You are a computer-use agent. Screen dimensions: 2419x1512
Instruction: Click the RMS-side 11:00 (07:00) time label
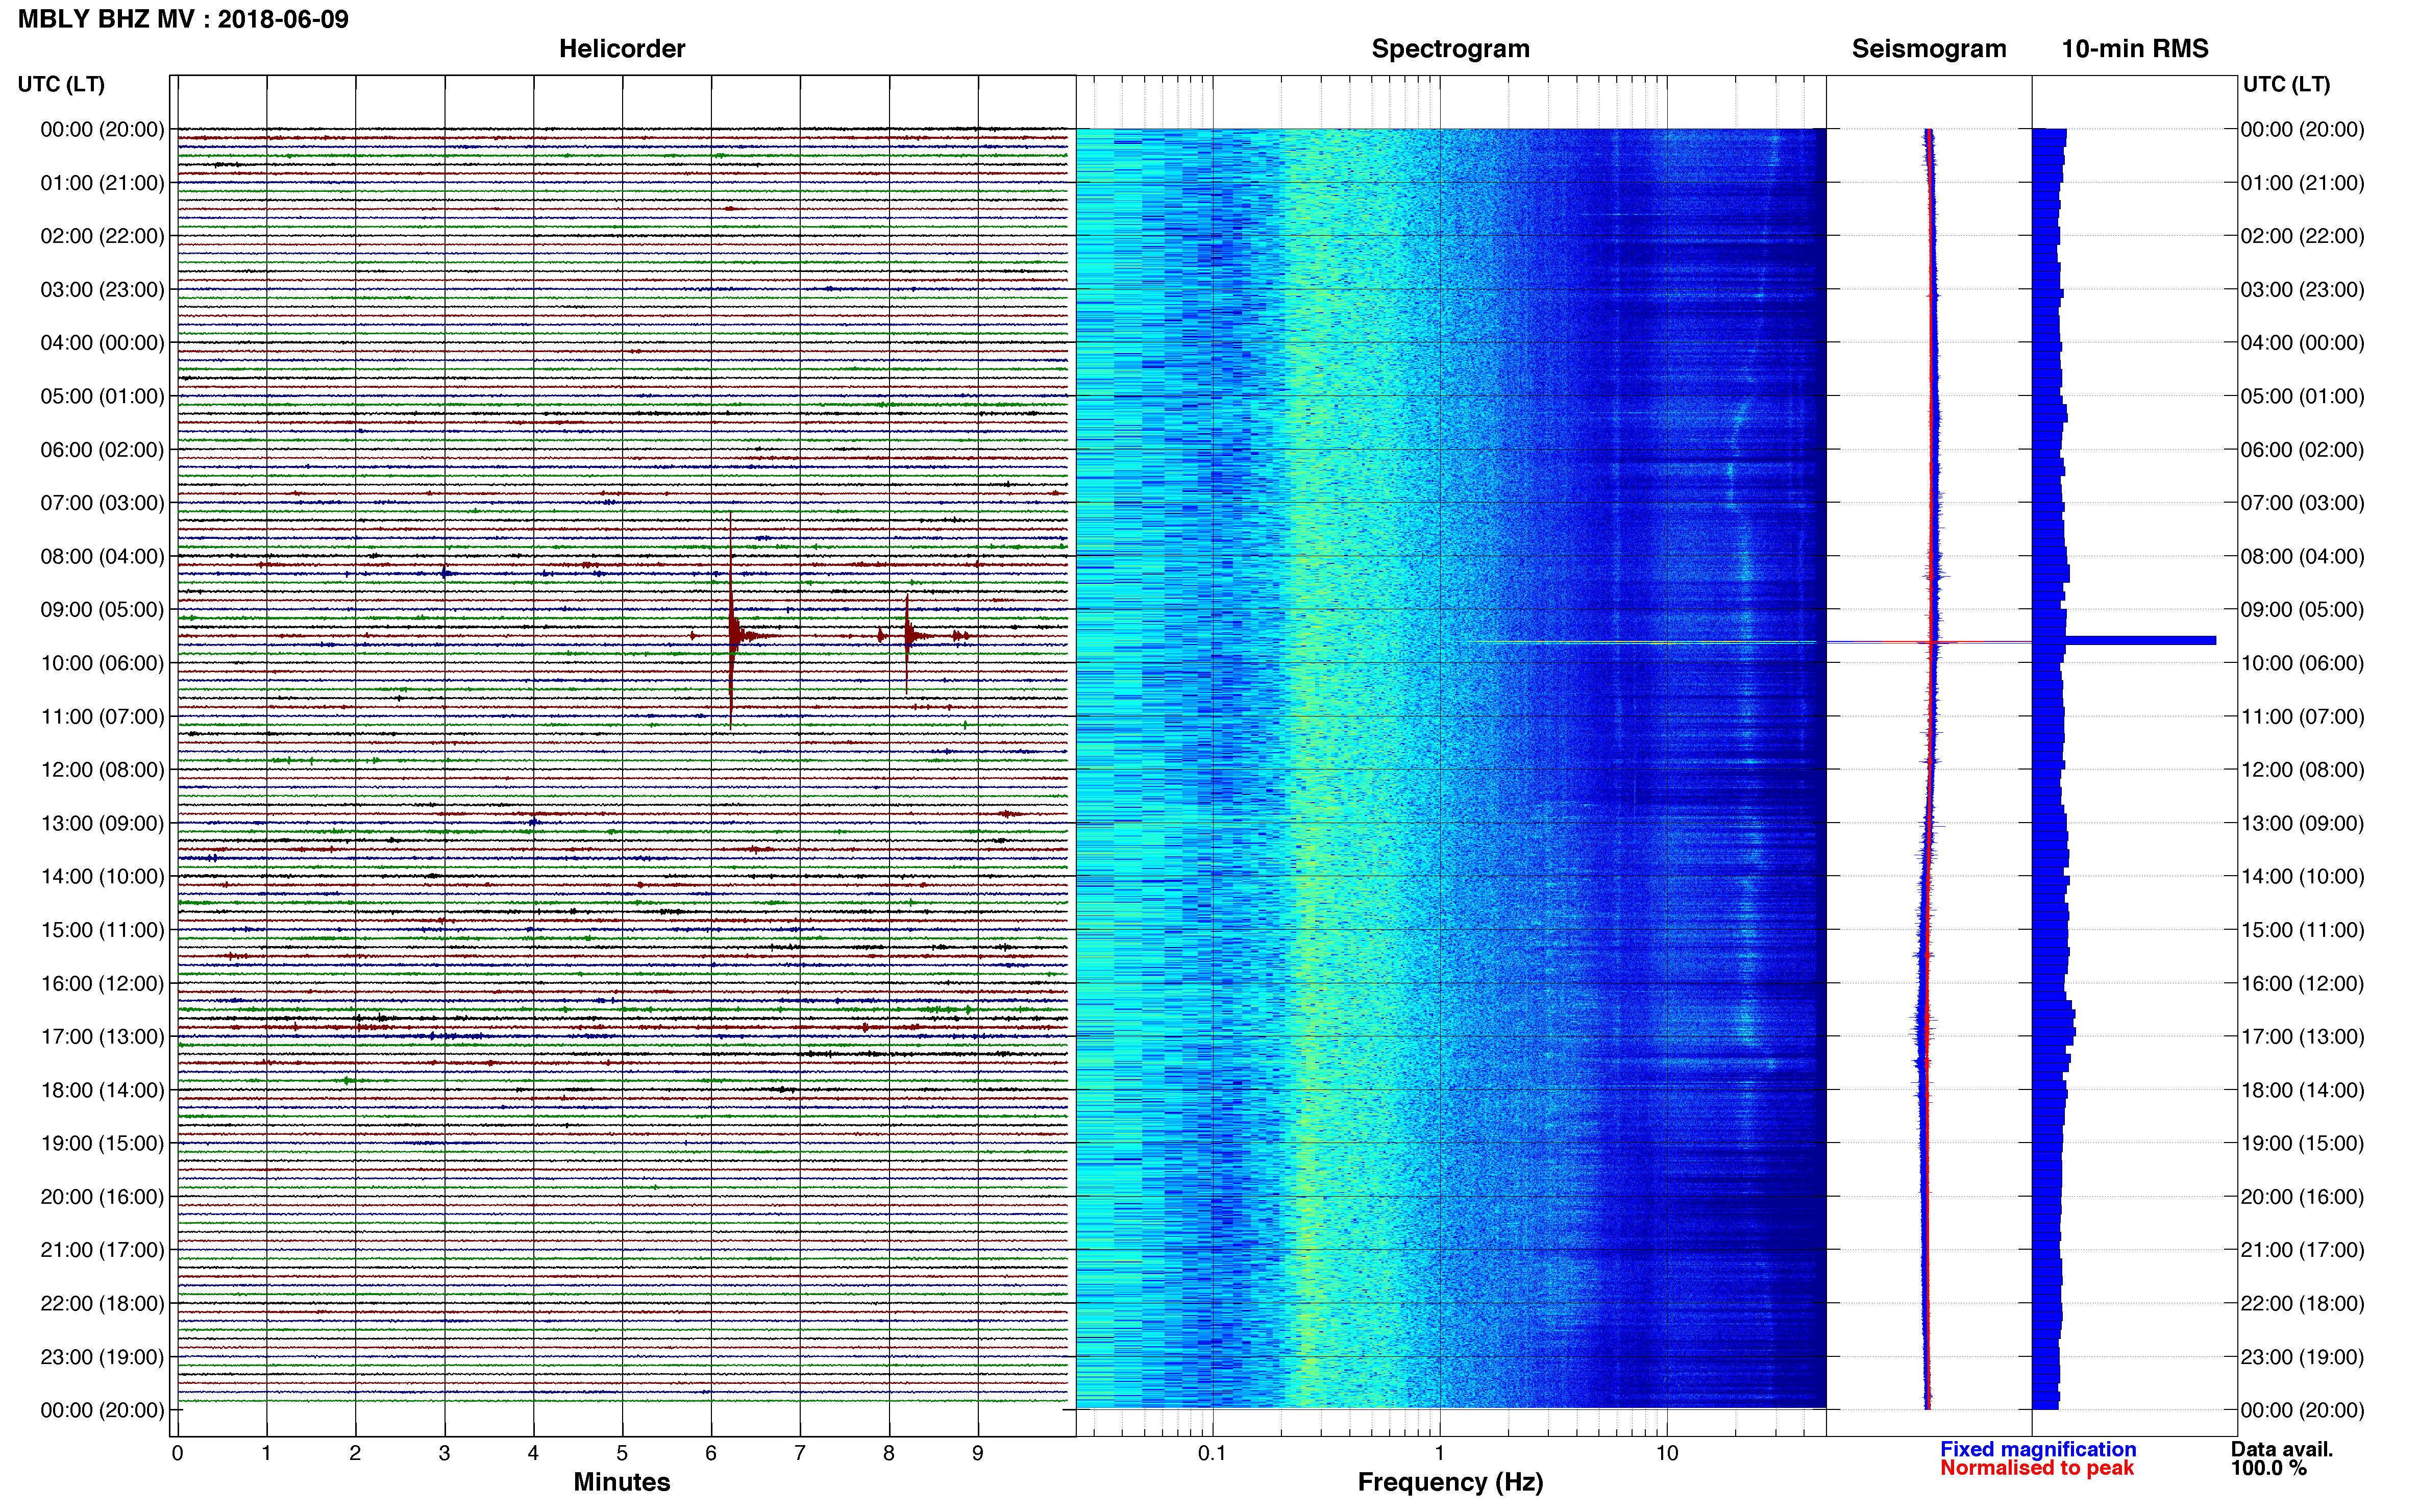click(2302, 717)
